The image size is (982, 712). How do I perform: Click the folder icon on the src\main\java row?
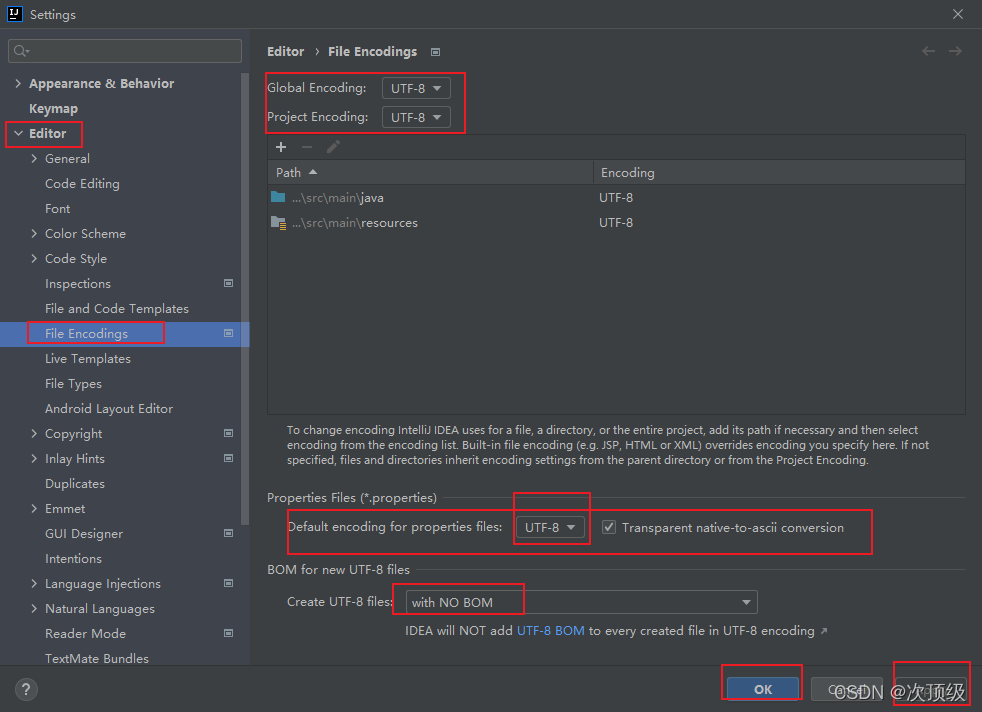[277, 197]
